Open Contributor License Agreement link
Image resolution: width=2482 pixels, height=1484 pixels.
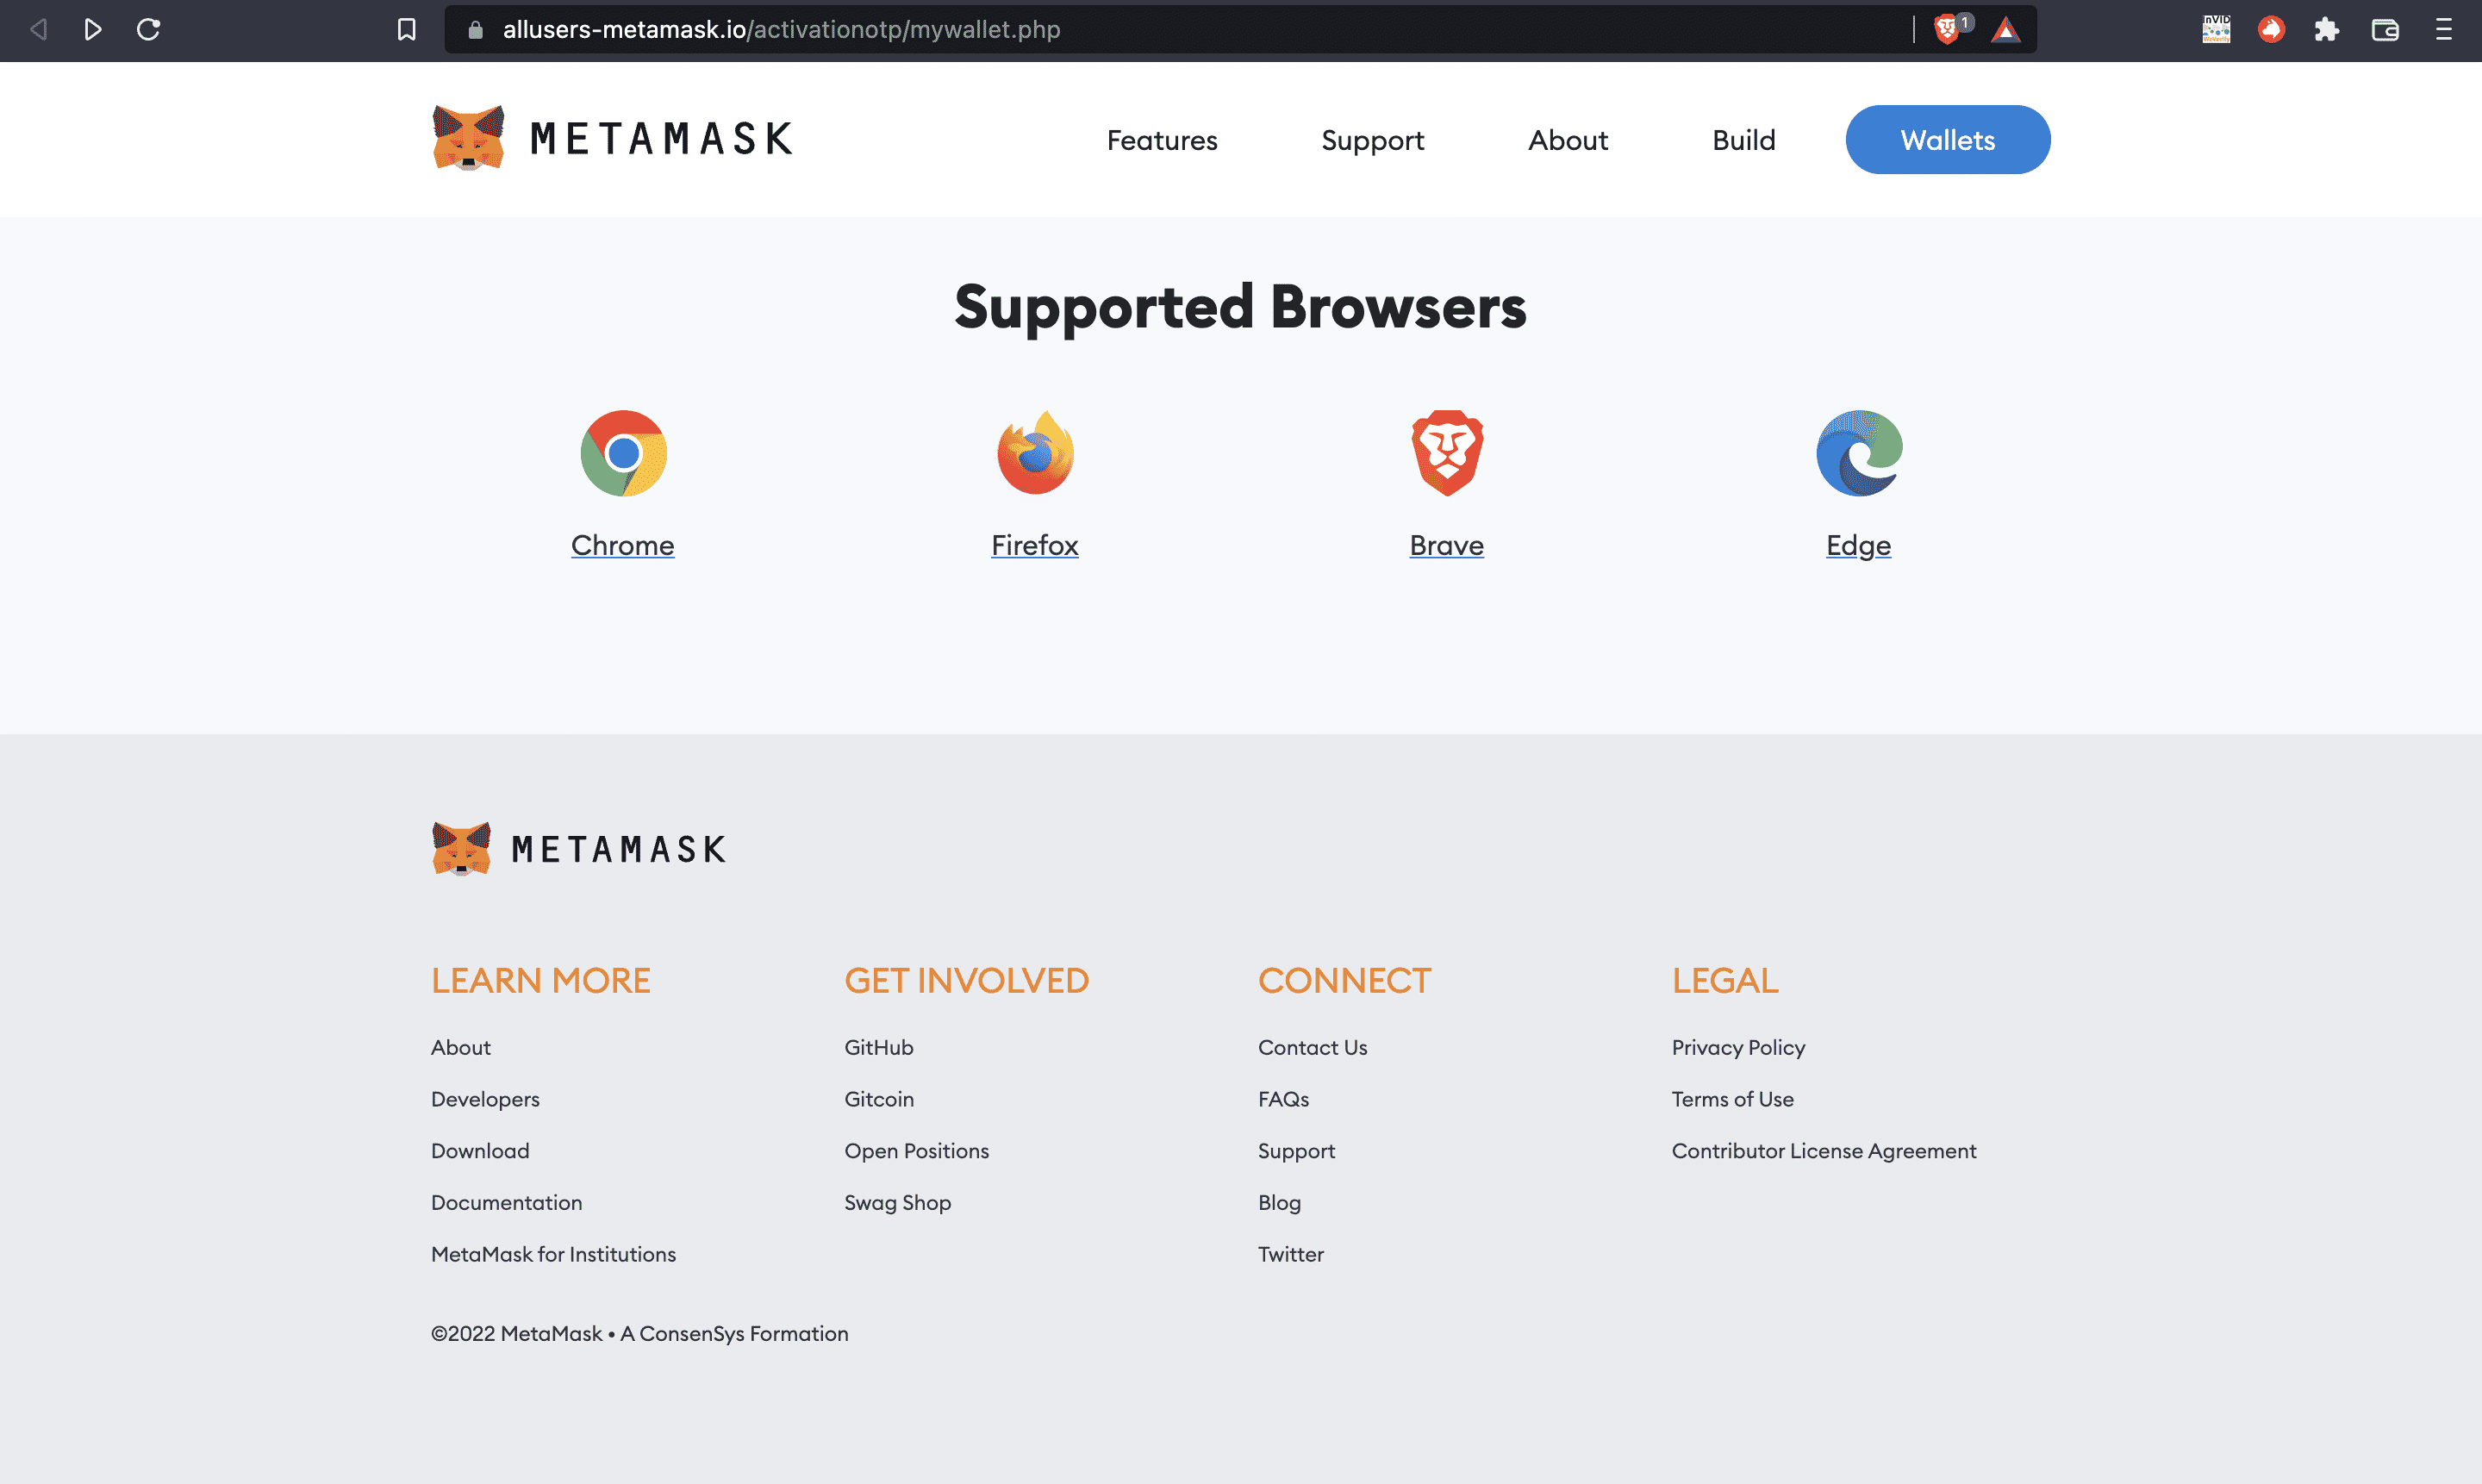(1824, 1151)
